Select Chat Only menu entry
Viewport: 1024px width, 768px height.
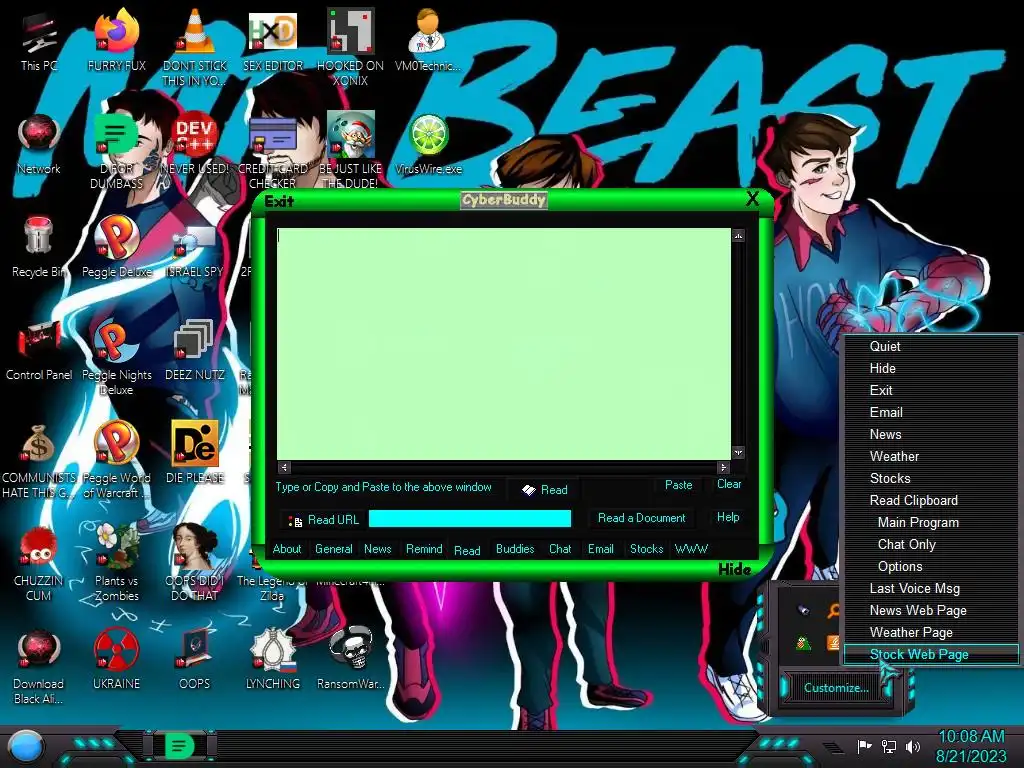[x=932, y=545]
